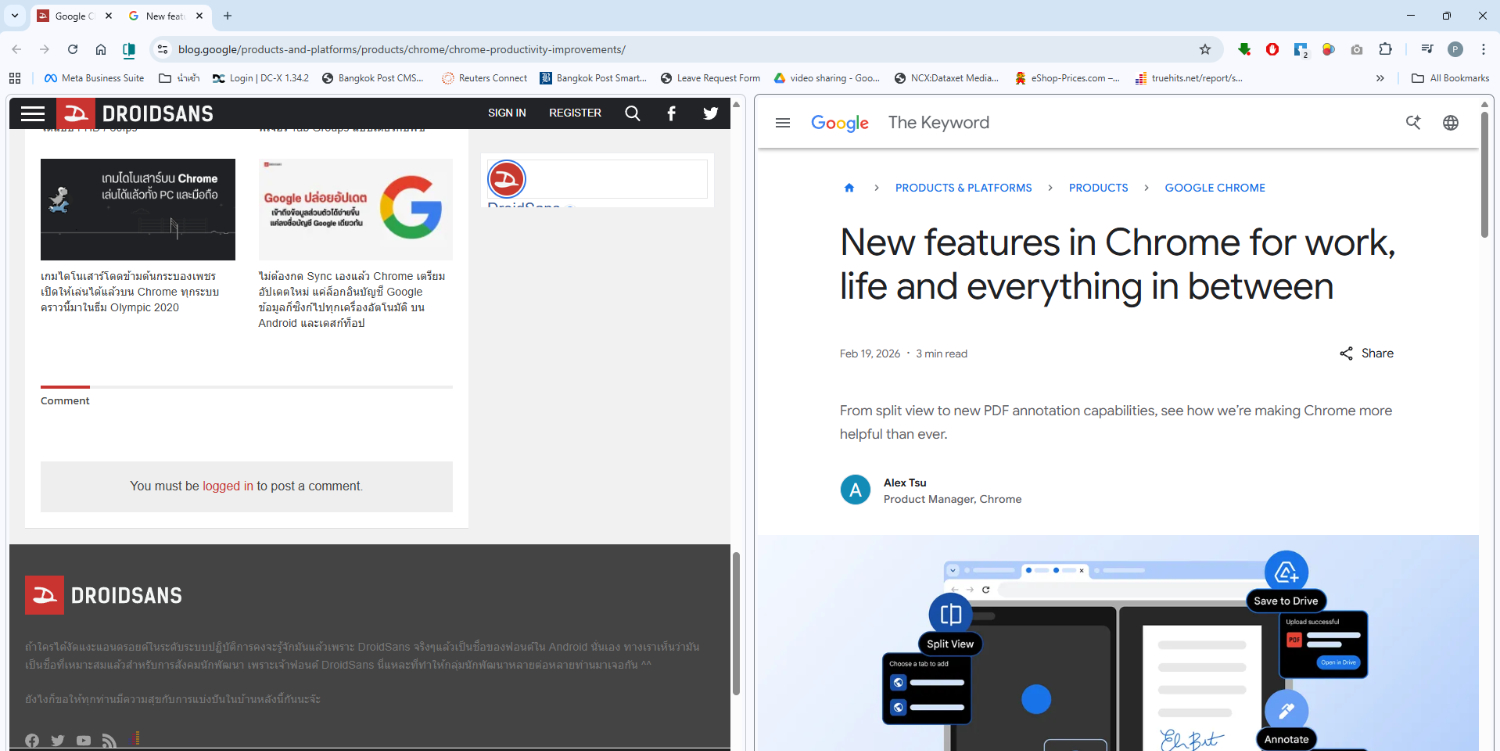This screenshot has width=1500, height=751.
Task: Open the DroidSans hamburger menu
Action: (x=33, y=113)
